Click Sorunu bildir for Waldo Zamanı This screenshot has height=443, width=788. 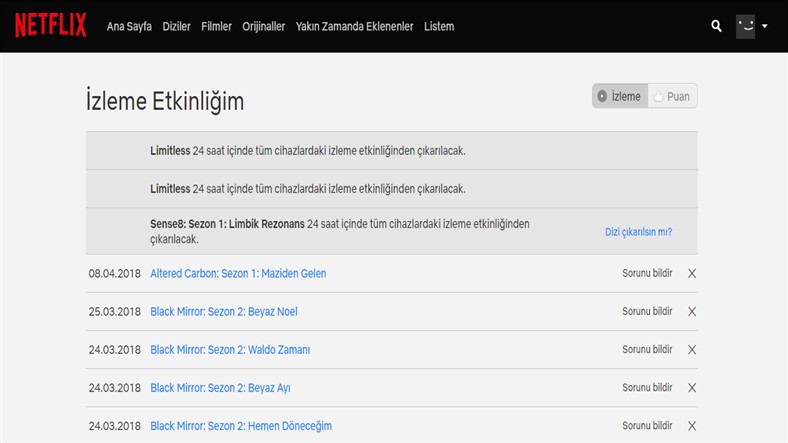(647, 350)
